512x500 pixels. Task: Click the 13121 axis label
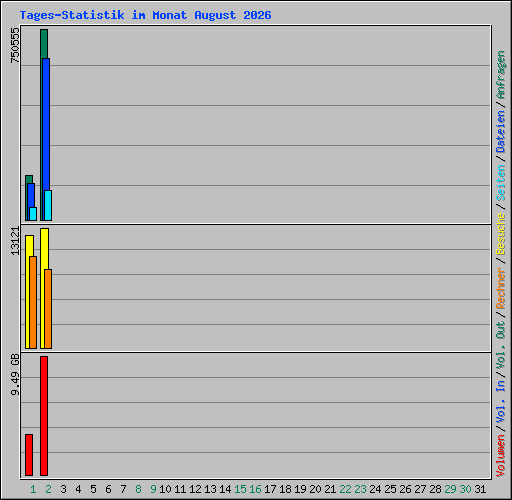(15, 241)
